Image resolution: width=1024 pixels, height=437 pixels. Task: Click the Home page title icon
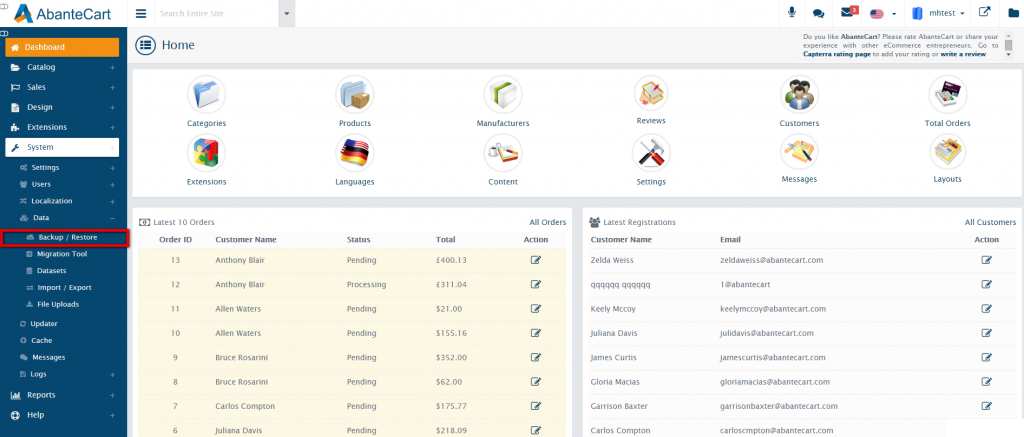coord(146,45)
